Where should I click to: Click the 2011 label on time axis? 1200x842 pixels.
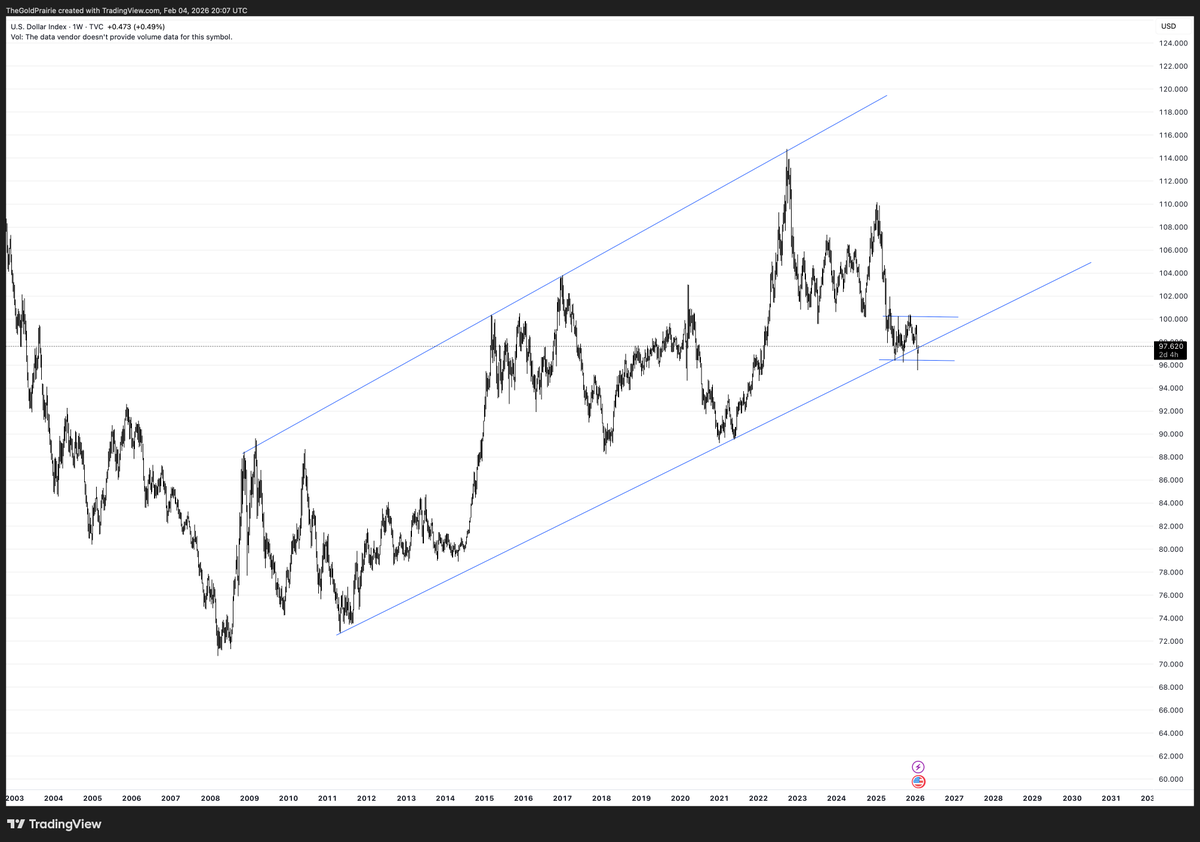point(327,799)
